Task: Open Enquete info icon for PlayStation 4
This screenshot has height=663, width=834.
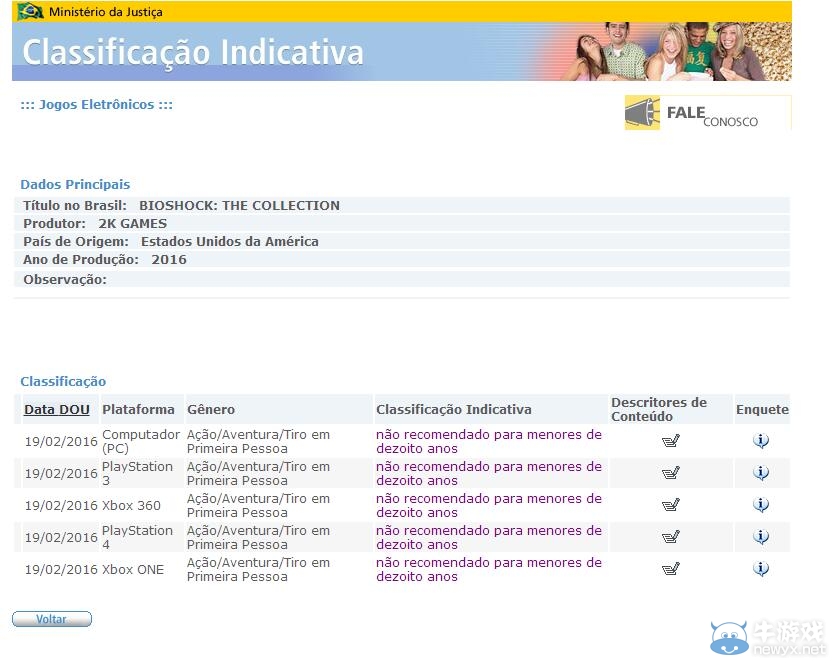Action: [761, 537]
